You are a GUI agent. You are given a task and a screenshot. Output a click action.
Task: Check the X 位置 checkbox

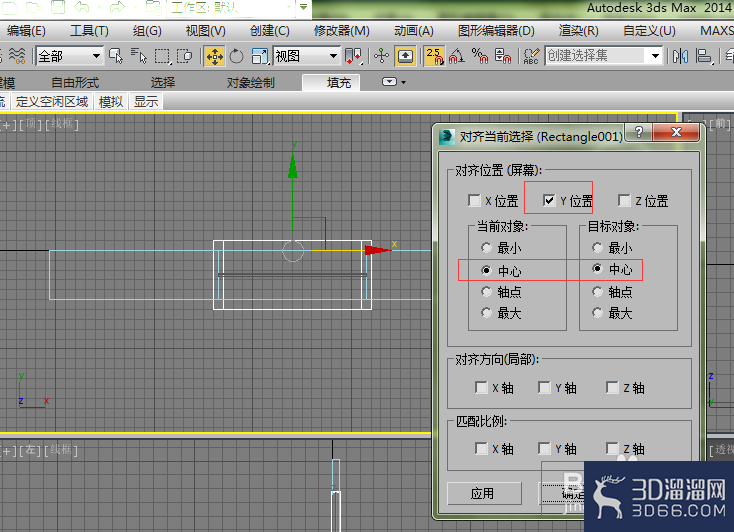[474, 201]
